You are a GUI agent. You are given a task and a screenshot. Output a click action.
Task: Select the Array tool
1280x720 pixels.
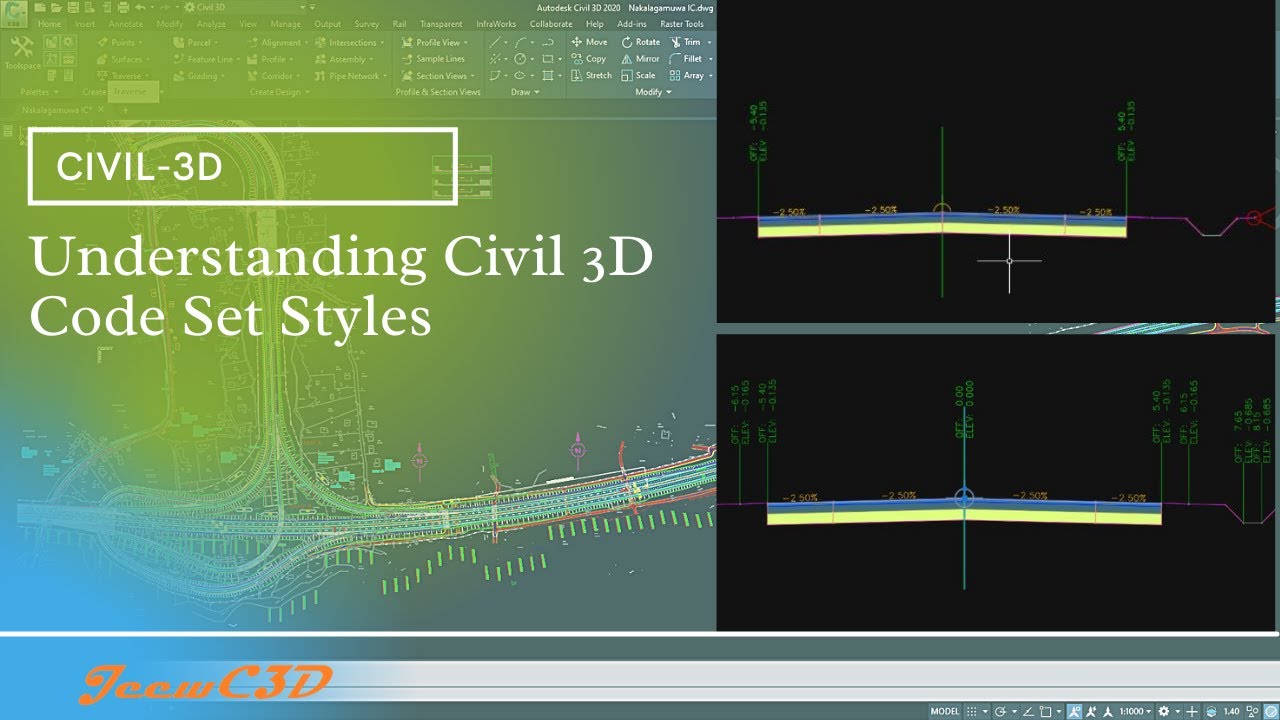click(686, 75)
